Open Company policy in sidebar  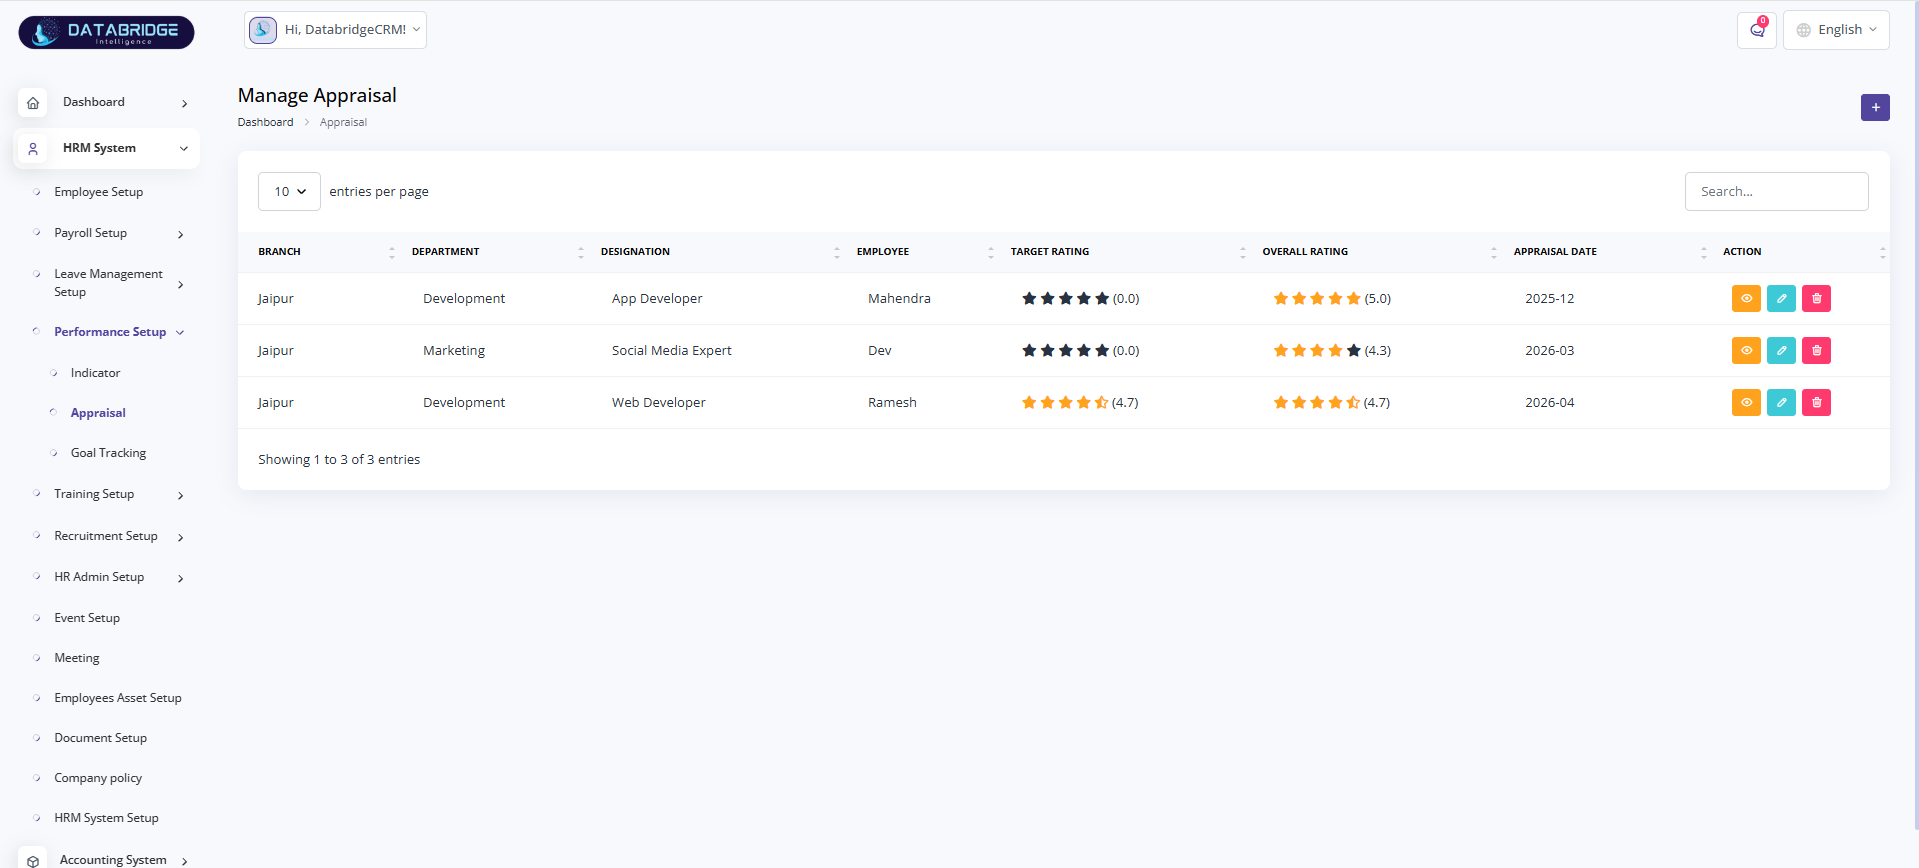pyautogui.click(x=98, y=778)
